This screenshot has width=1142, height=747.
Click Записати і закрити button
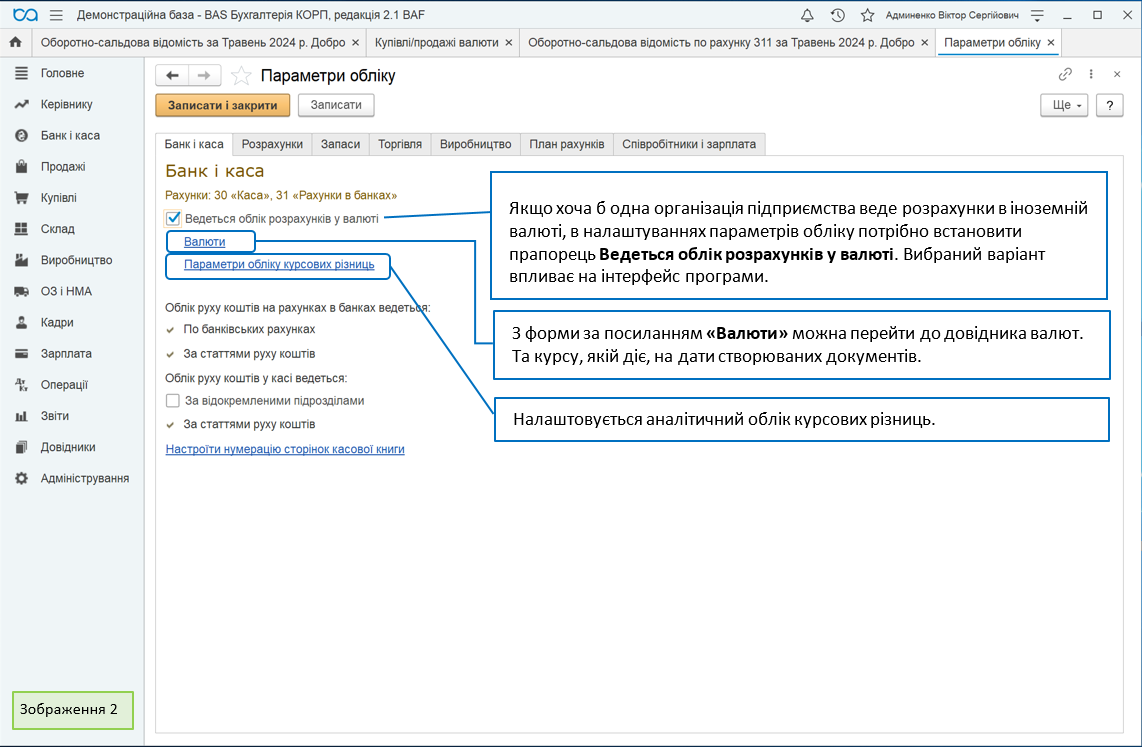(x=223, y=105)
